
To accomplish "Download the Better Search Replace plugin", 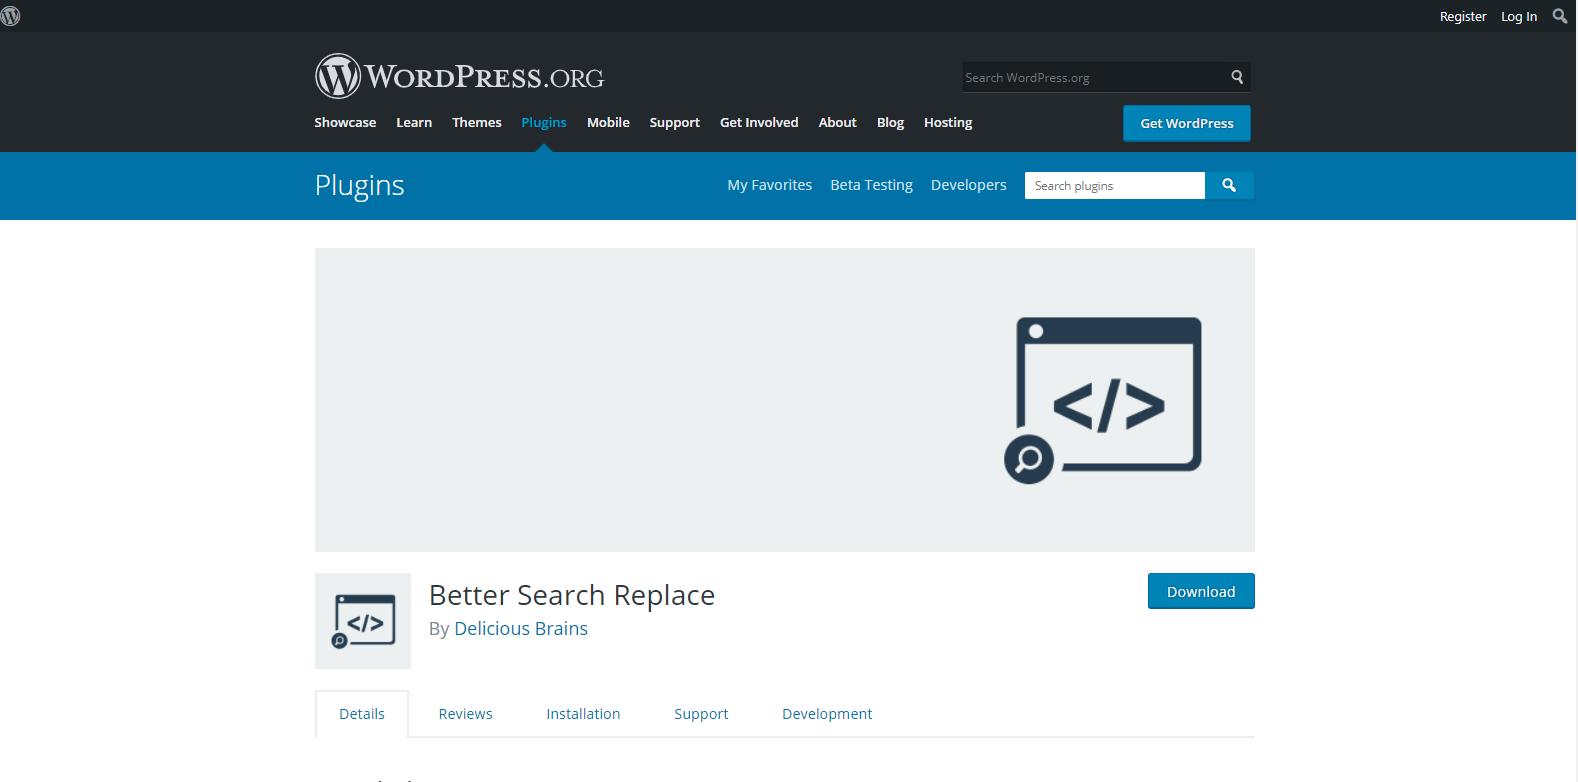I will click(x=1200, y=592).
